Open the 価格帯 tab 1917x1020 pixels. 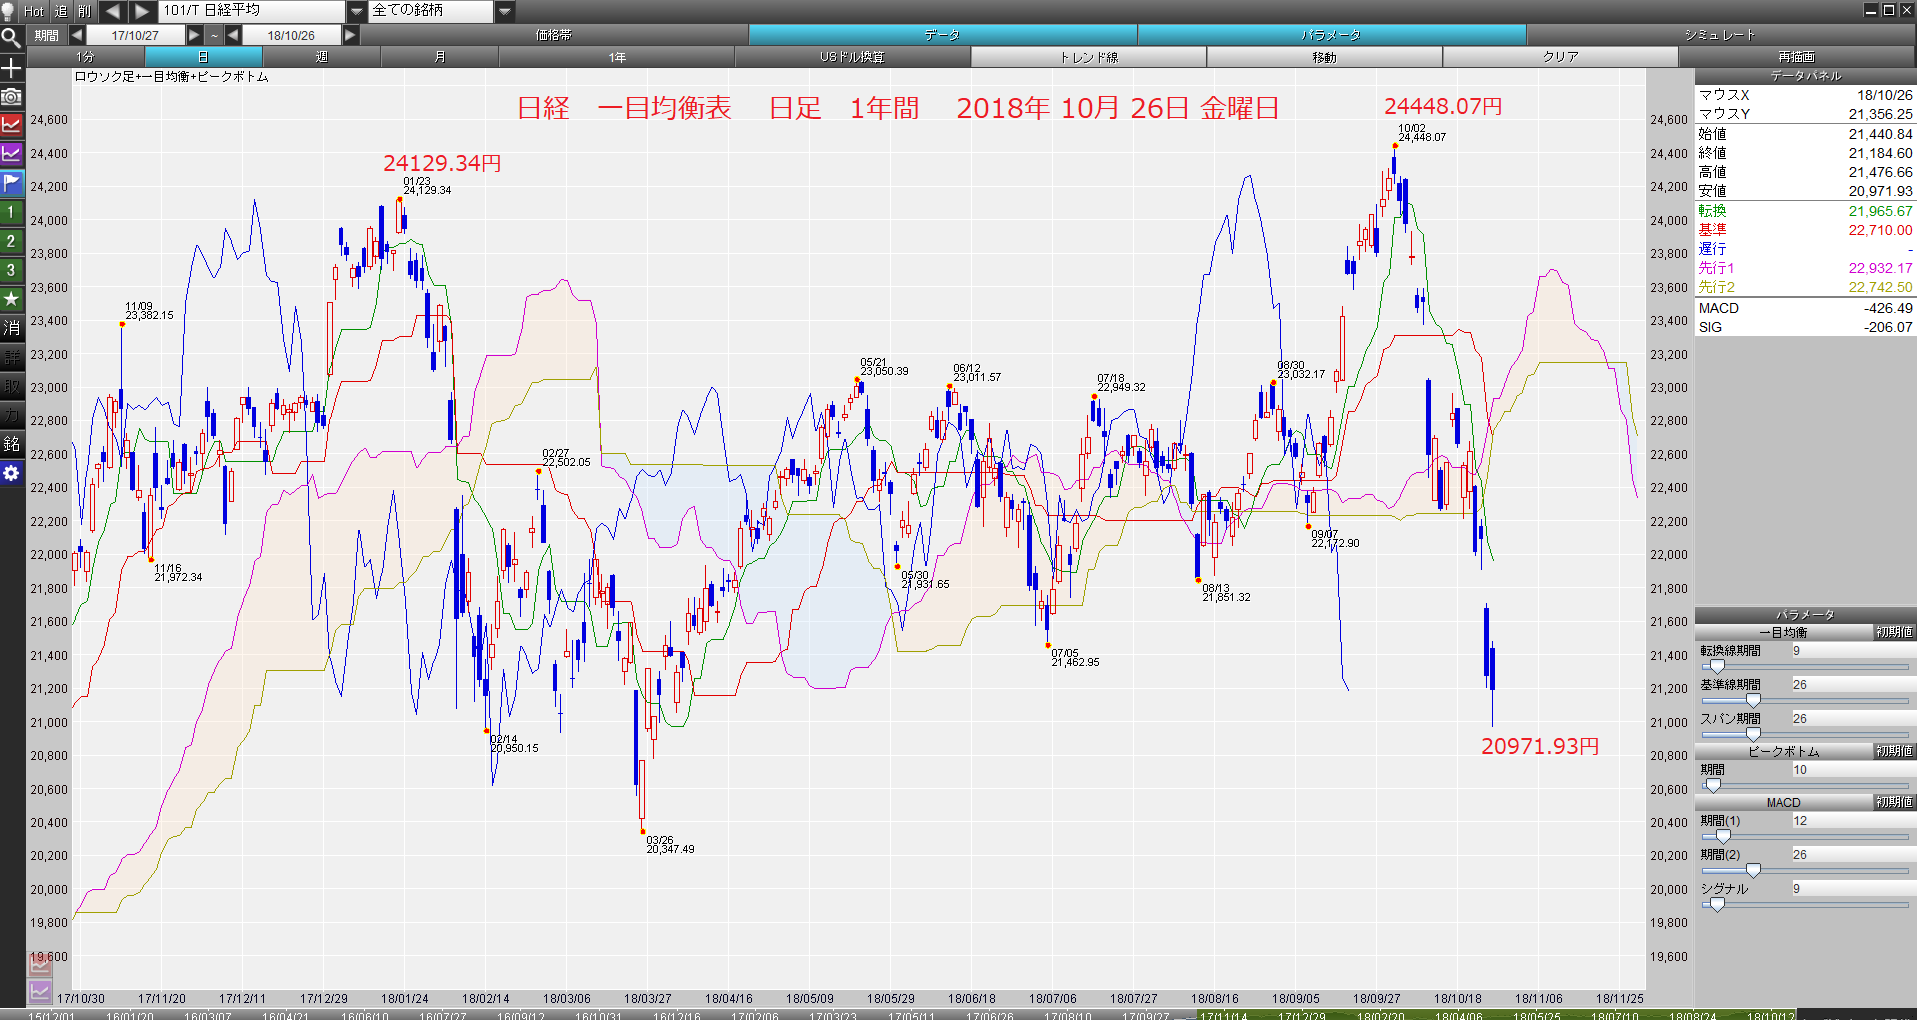553,35
